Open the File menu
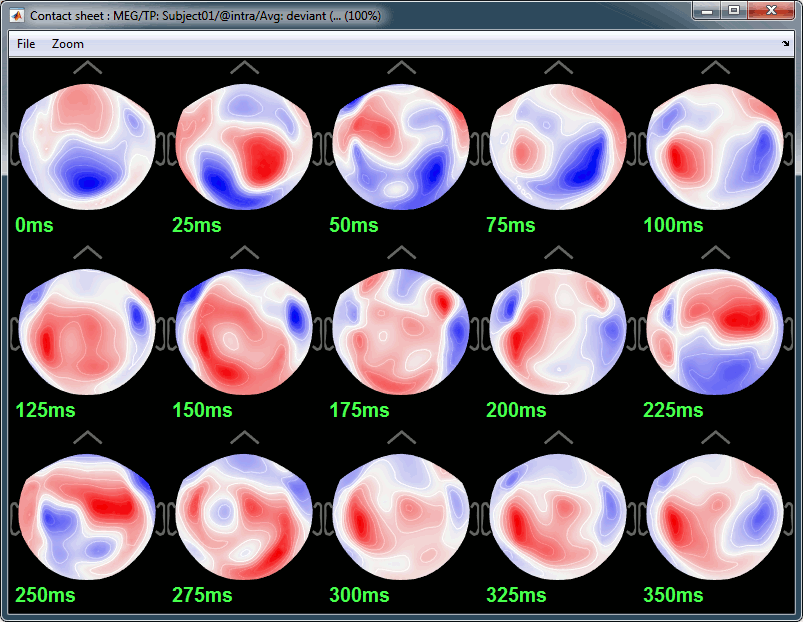This screenshot has width=803, height=622. tap(26, 44)
